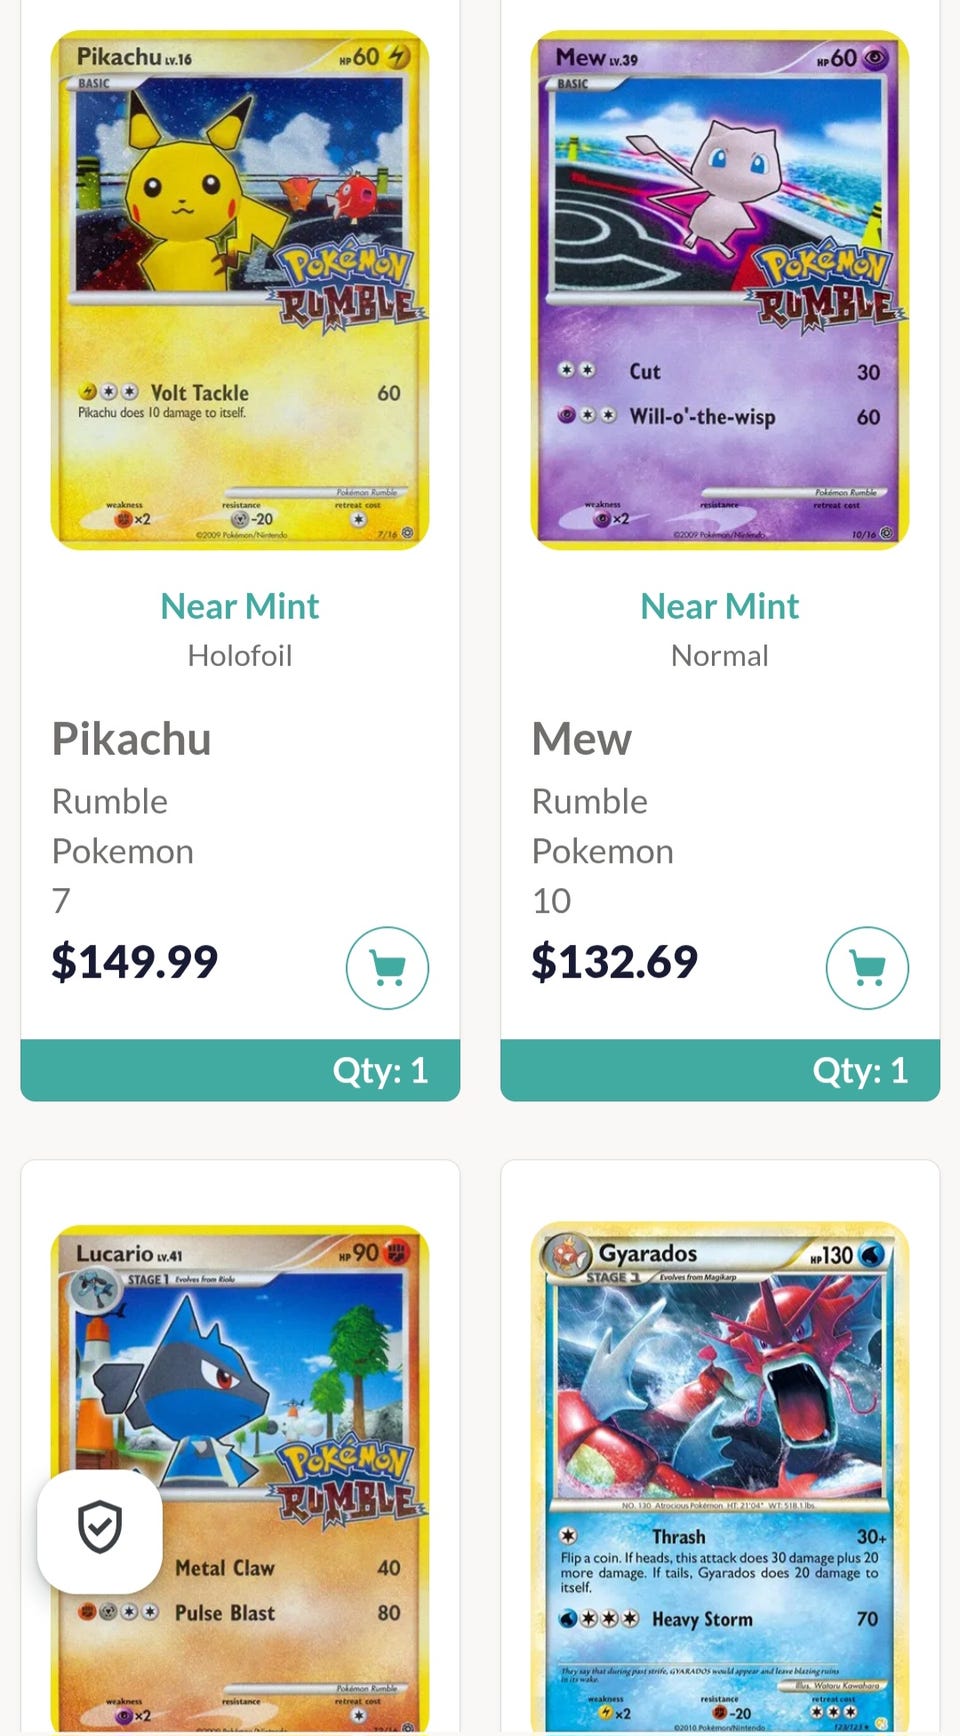The image size is (960, 1736).
Task: Open the Pikachu product title
Action: tap(131, 739)
